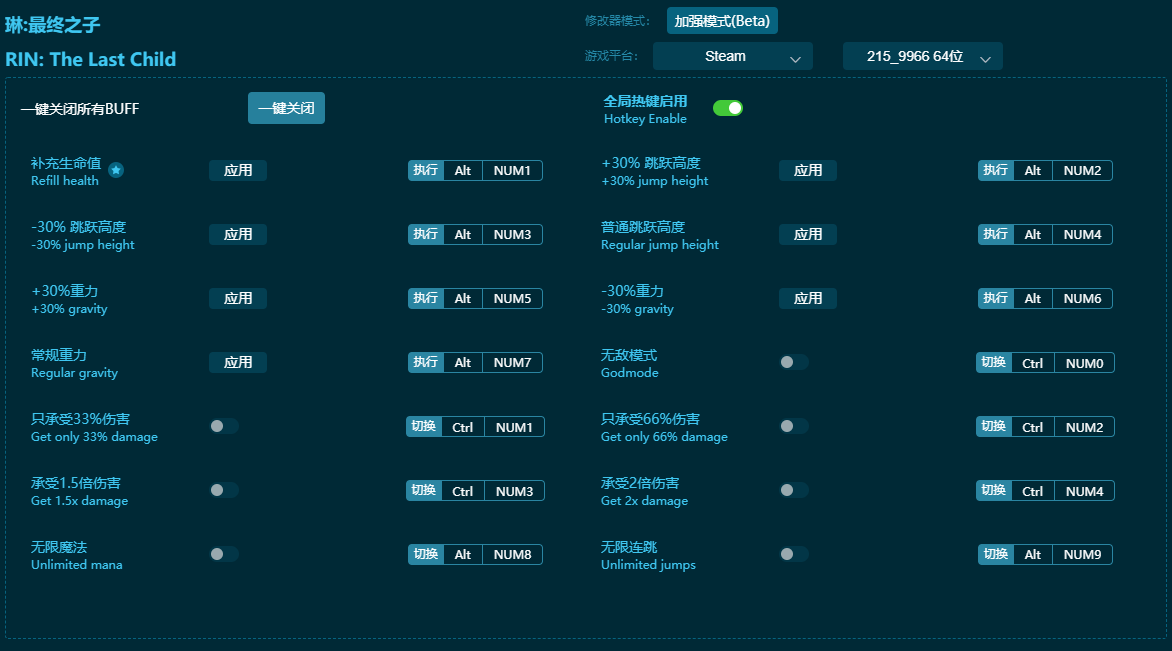Enable Get 2x damage toggle
Viewport: 1172px width, 651px height.
(793, 489)
